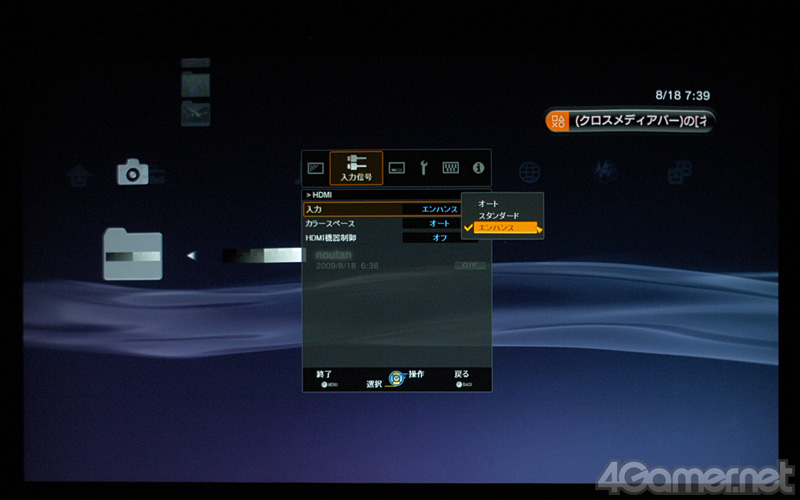
Task: Open the installation screen tab icon
Action: (396, 168)
